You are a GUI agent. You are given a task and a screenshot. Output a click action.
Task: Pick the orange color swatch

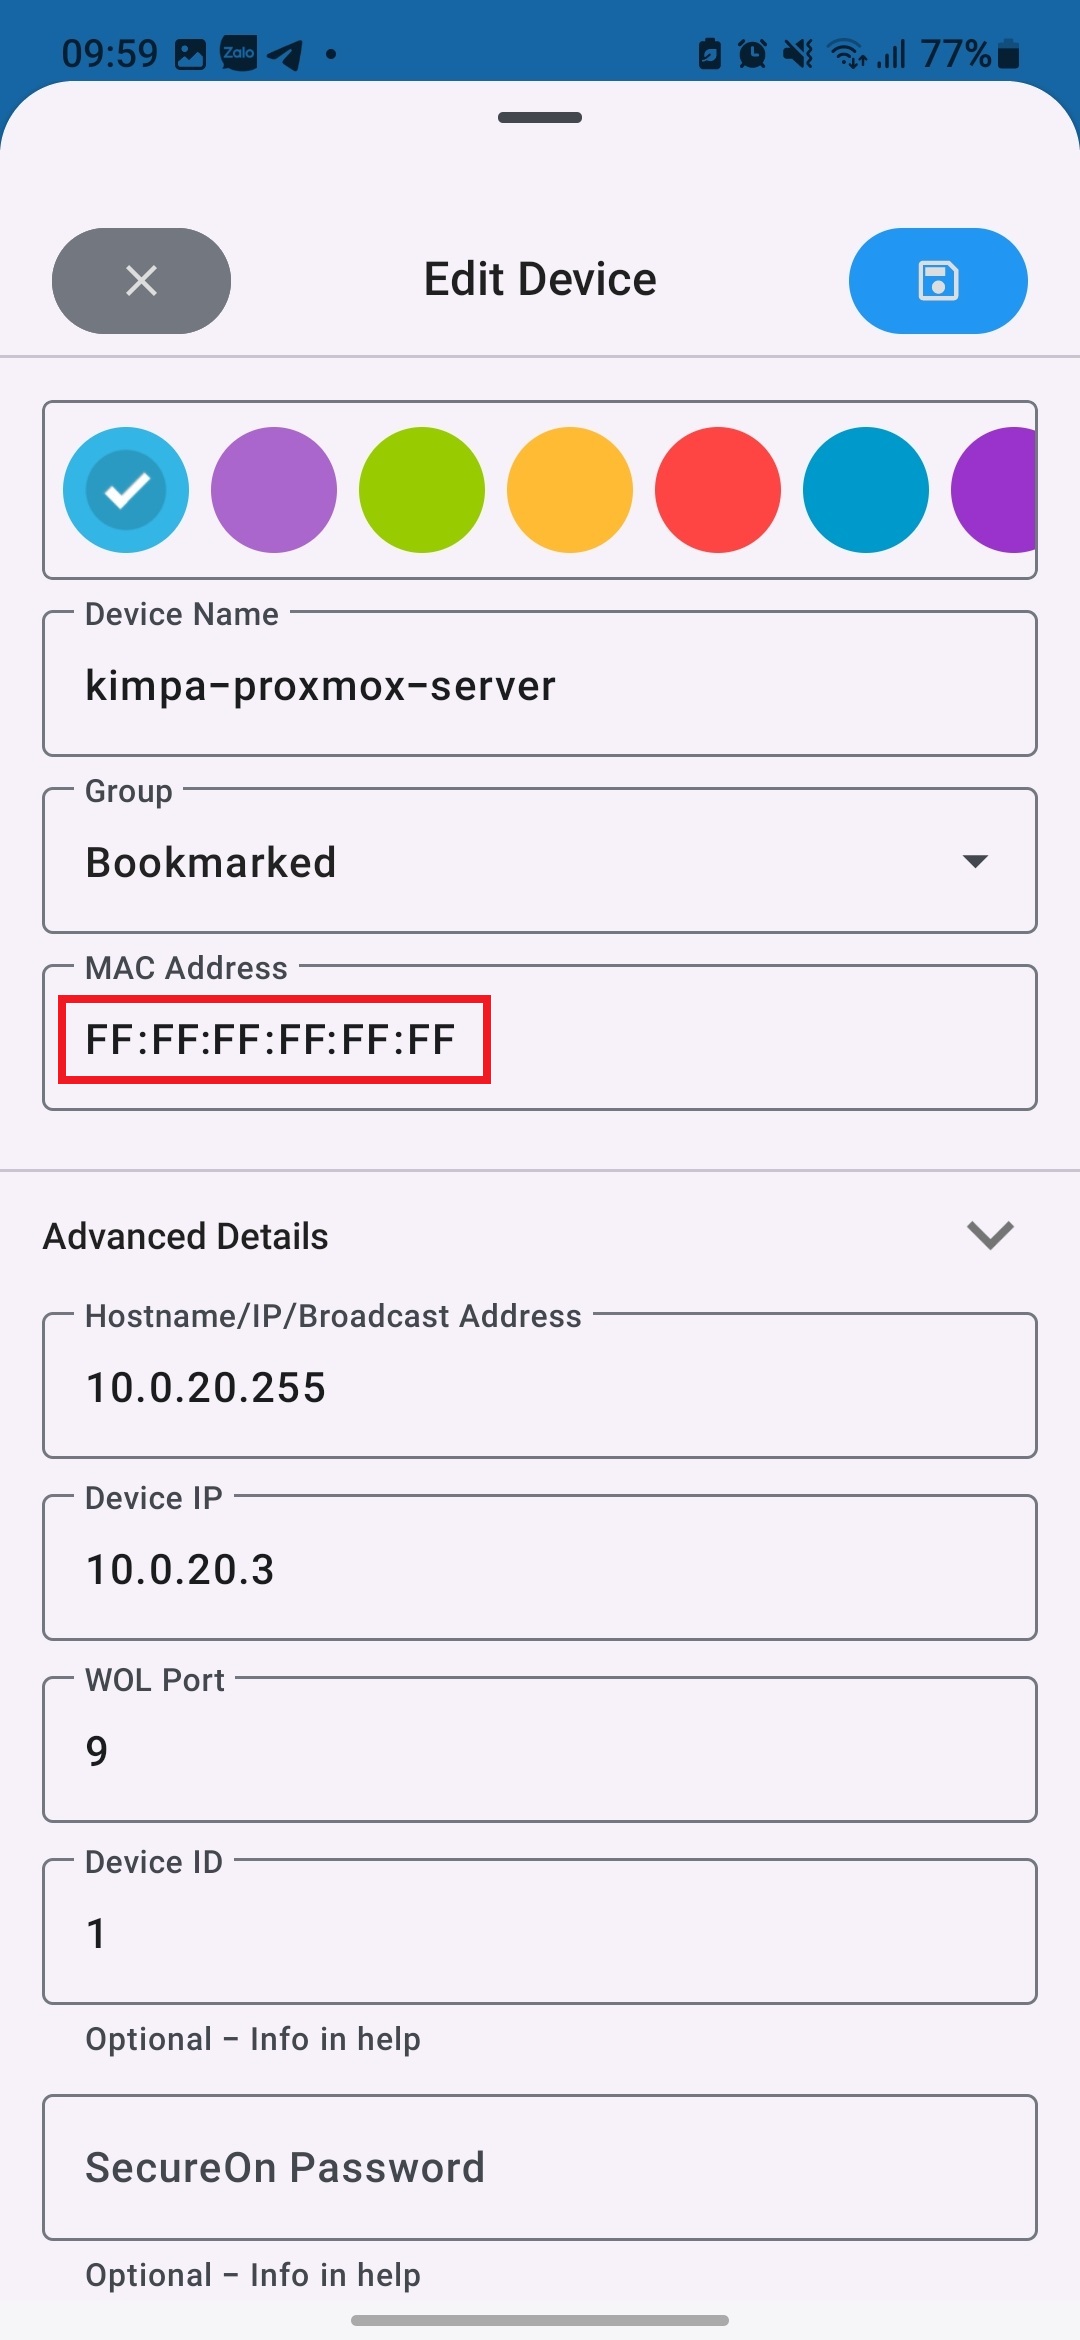click(x=569, y=489)
